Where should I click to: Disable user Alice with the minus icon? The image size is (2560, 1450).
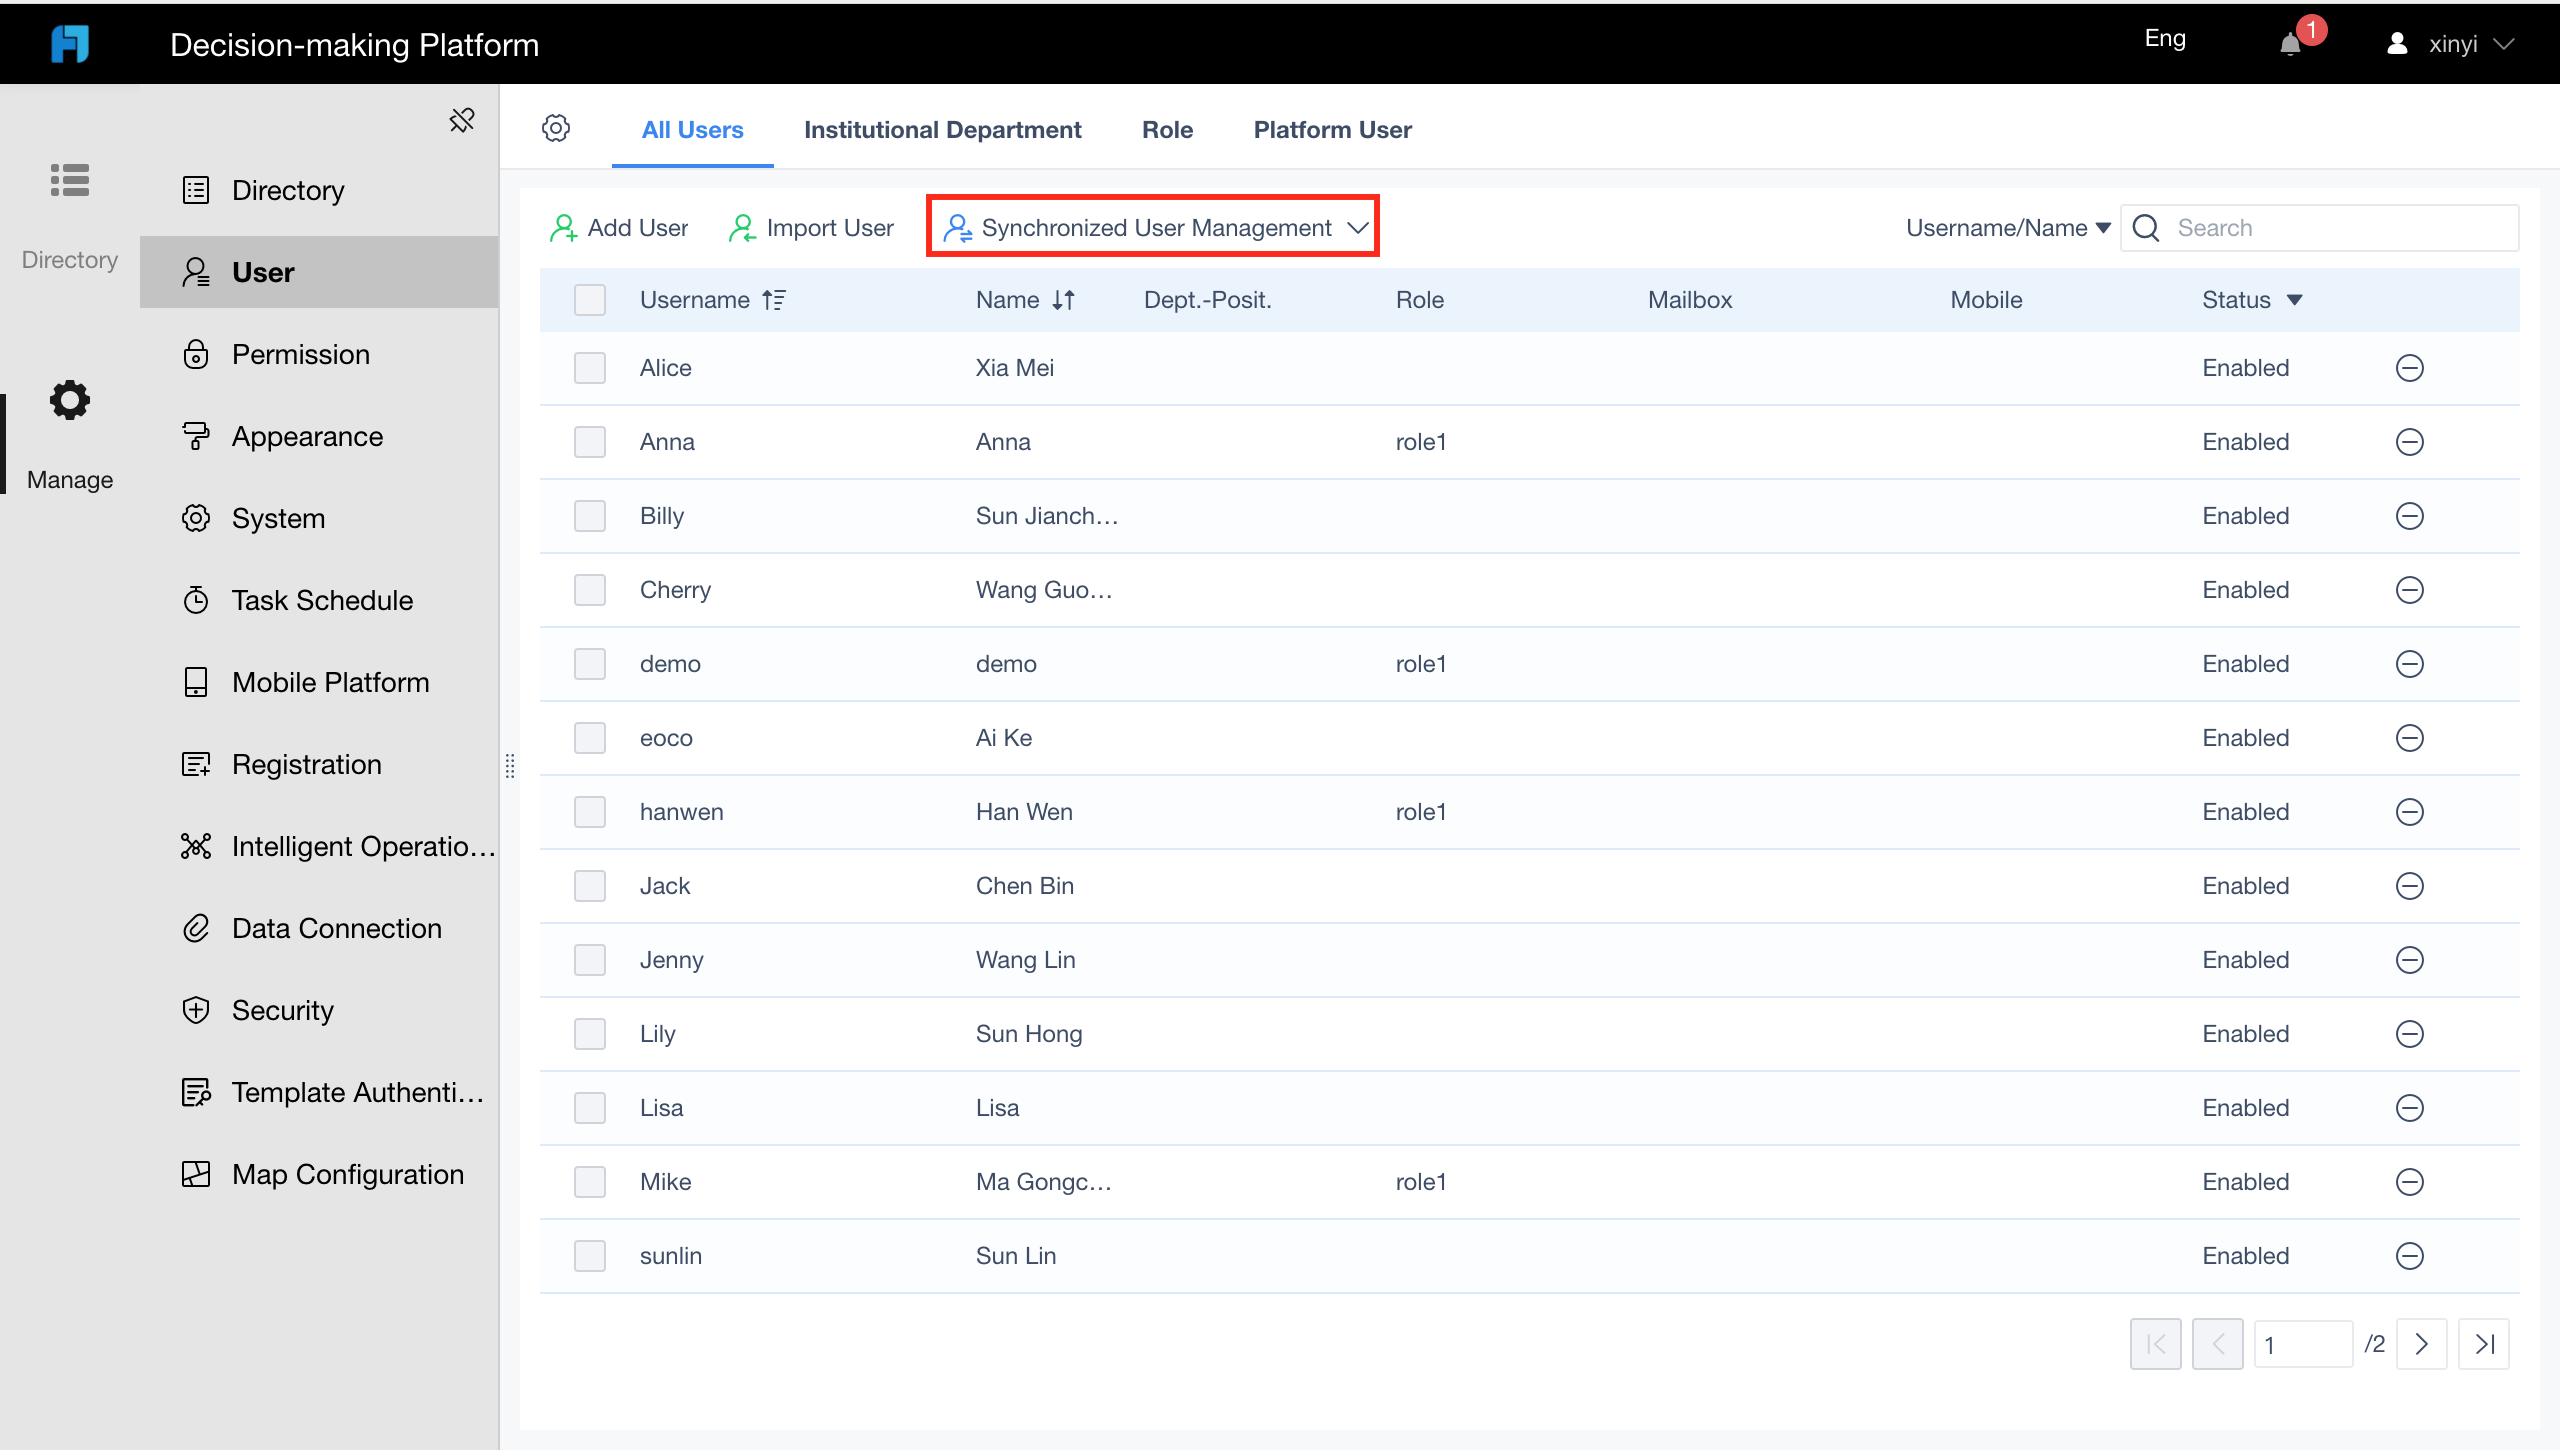pos(2410,367)
